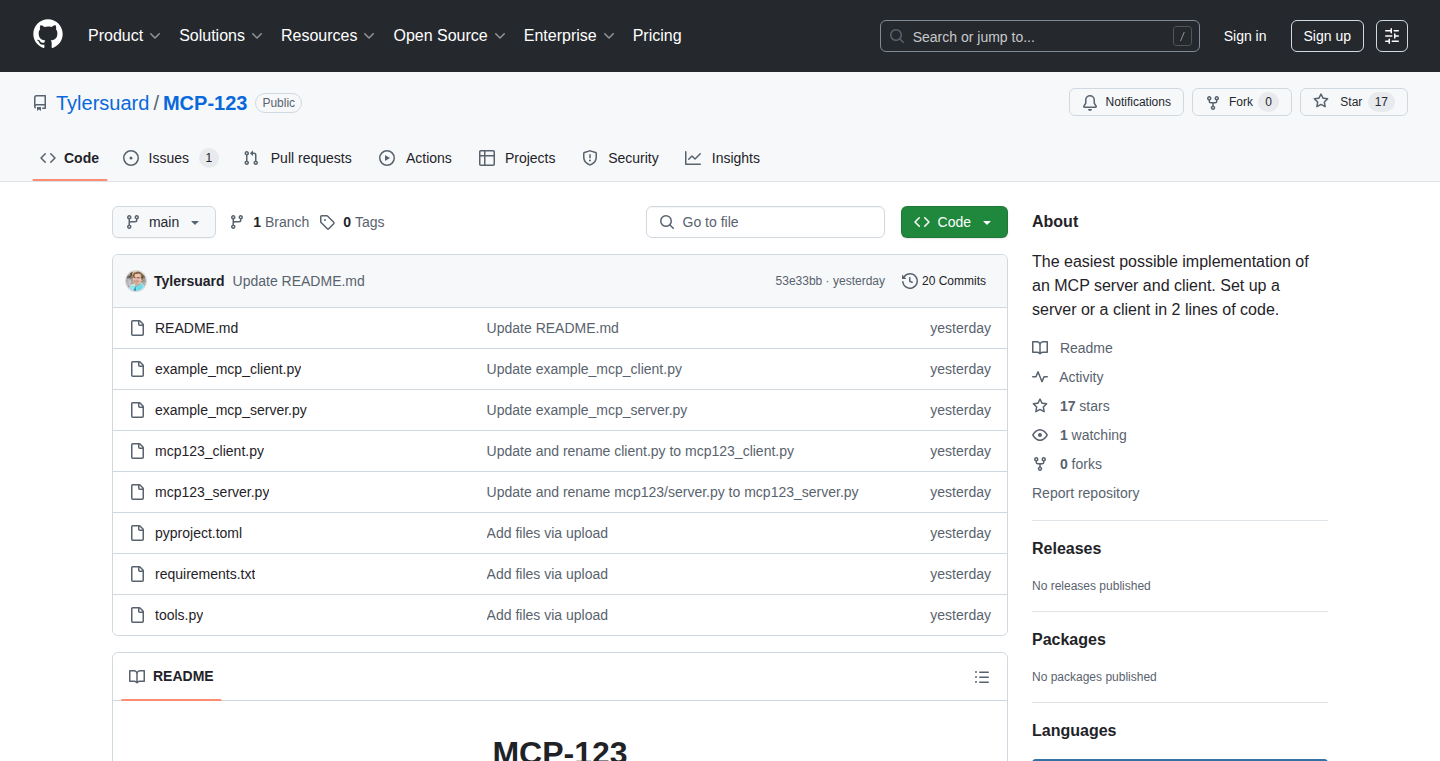Open example_mcp_server.py file
Viewport: 1440px width, 761px height.
coord(231,410)
